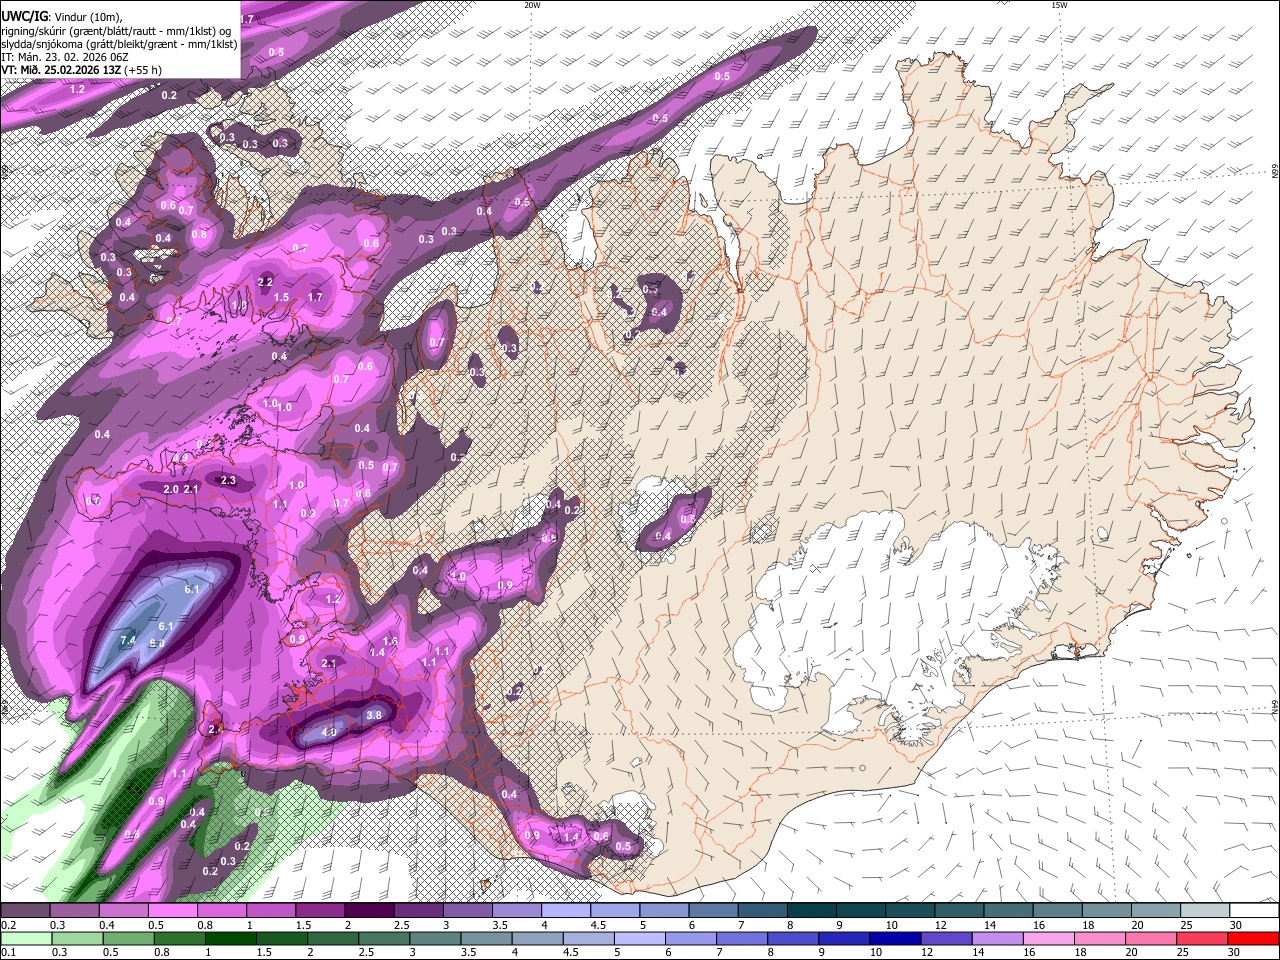Click the 'IT: Mán. 23. 02. 2026 06Z' line

64,57
